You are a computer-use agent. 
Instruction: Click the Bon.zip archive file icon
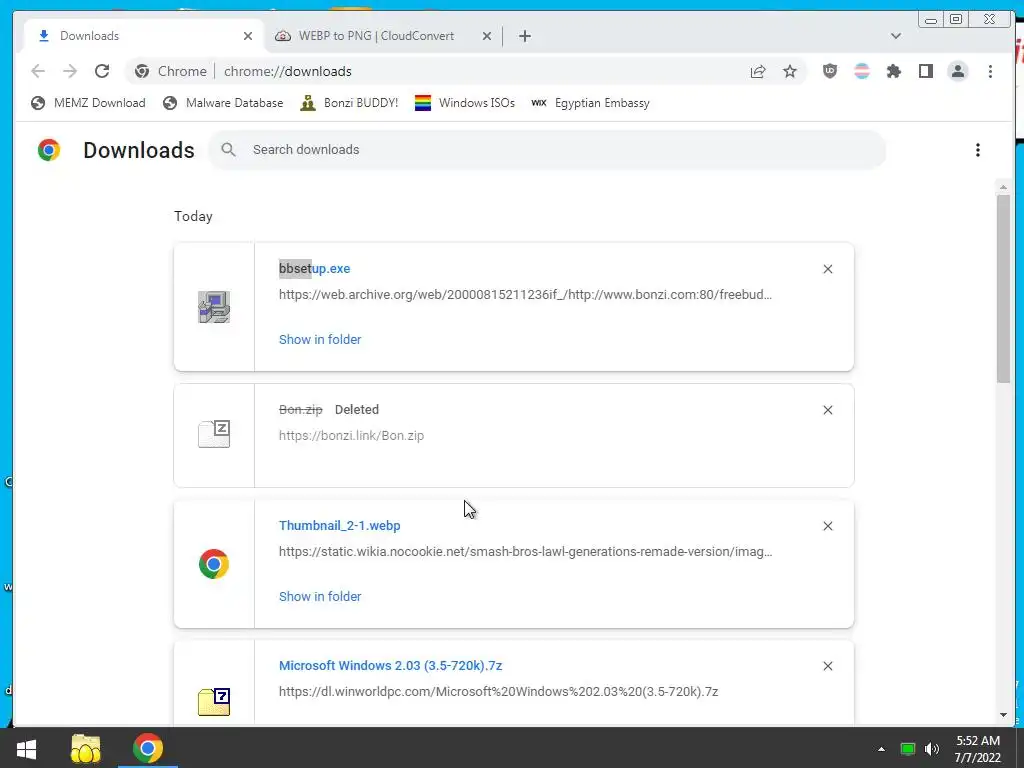[214, 434]
